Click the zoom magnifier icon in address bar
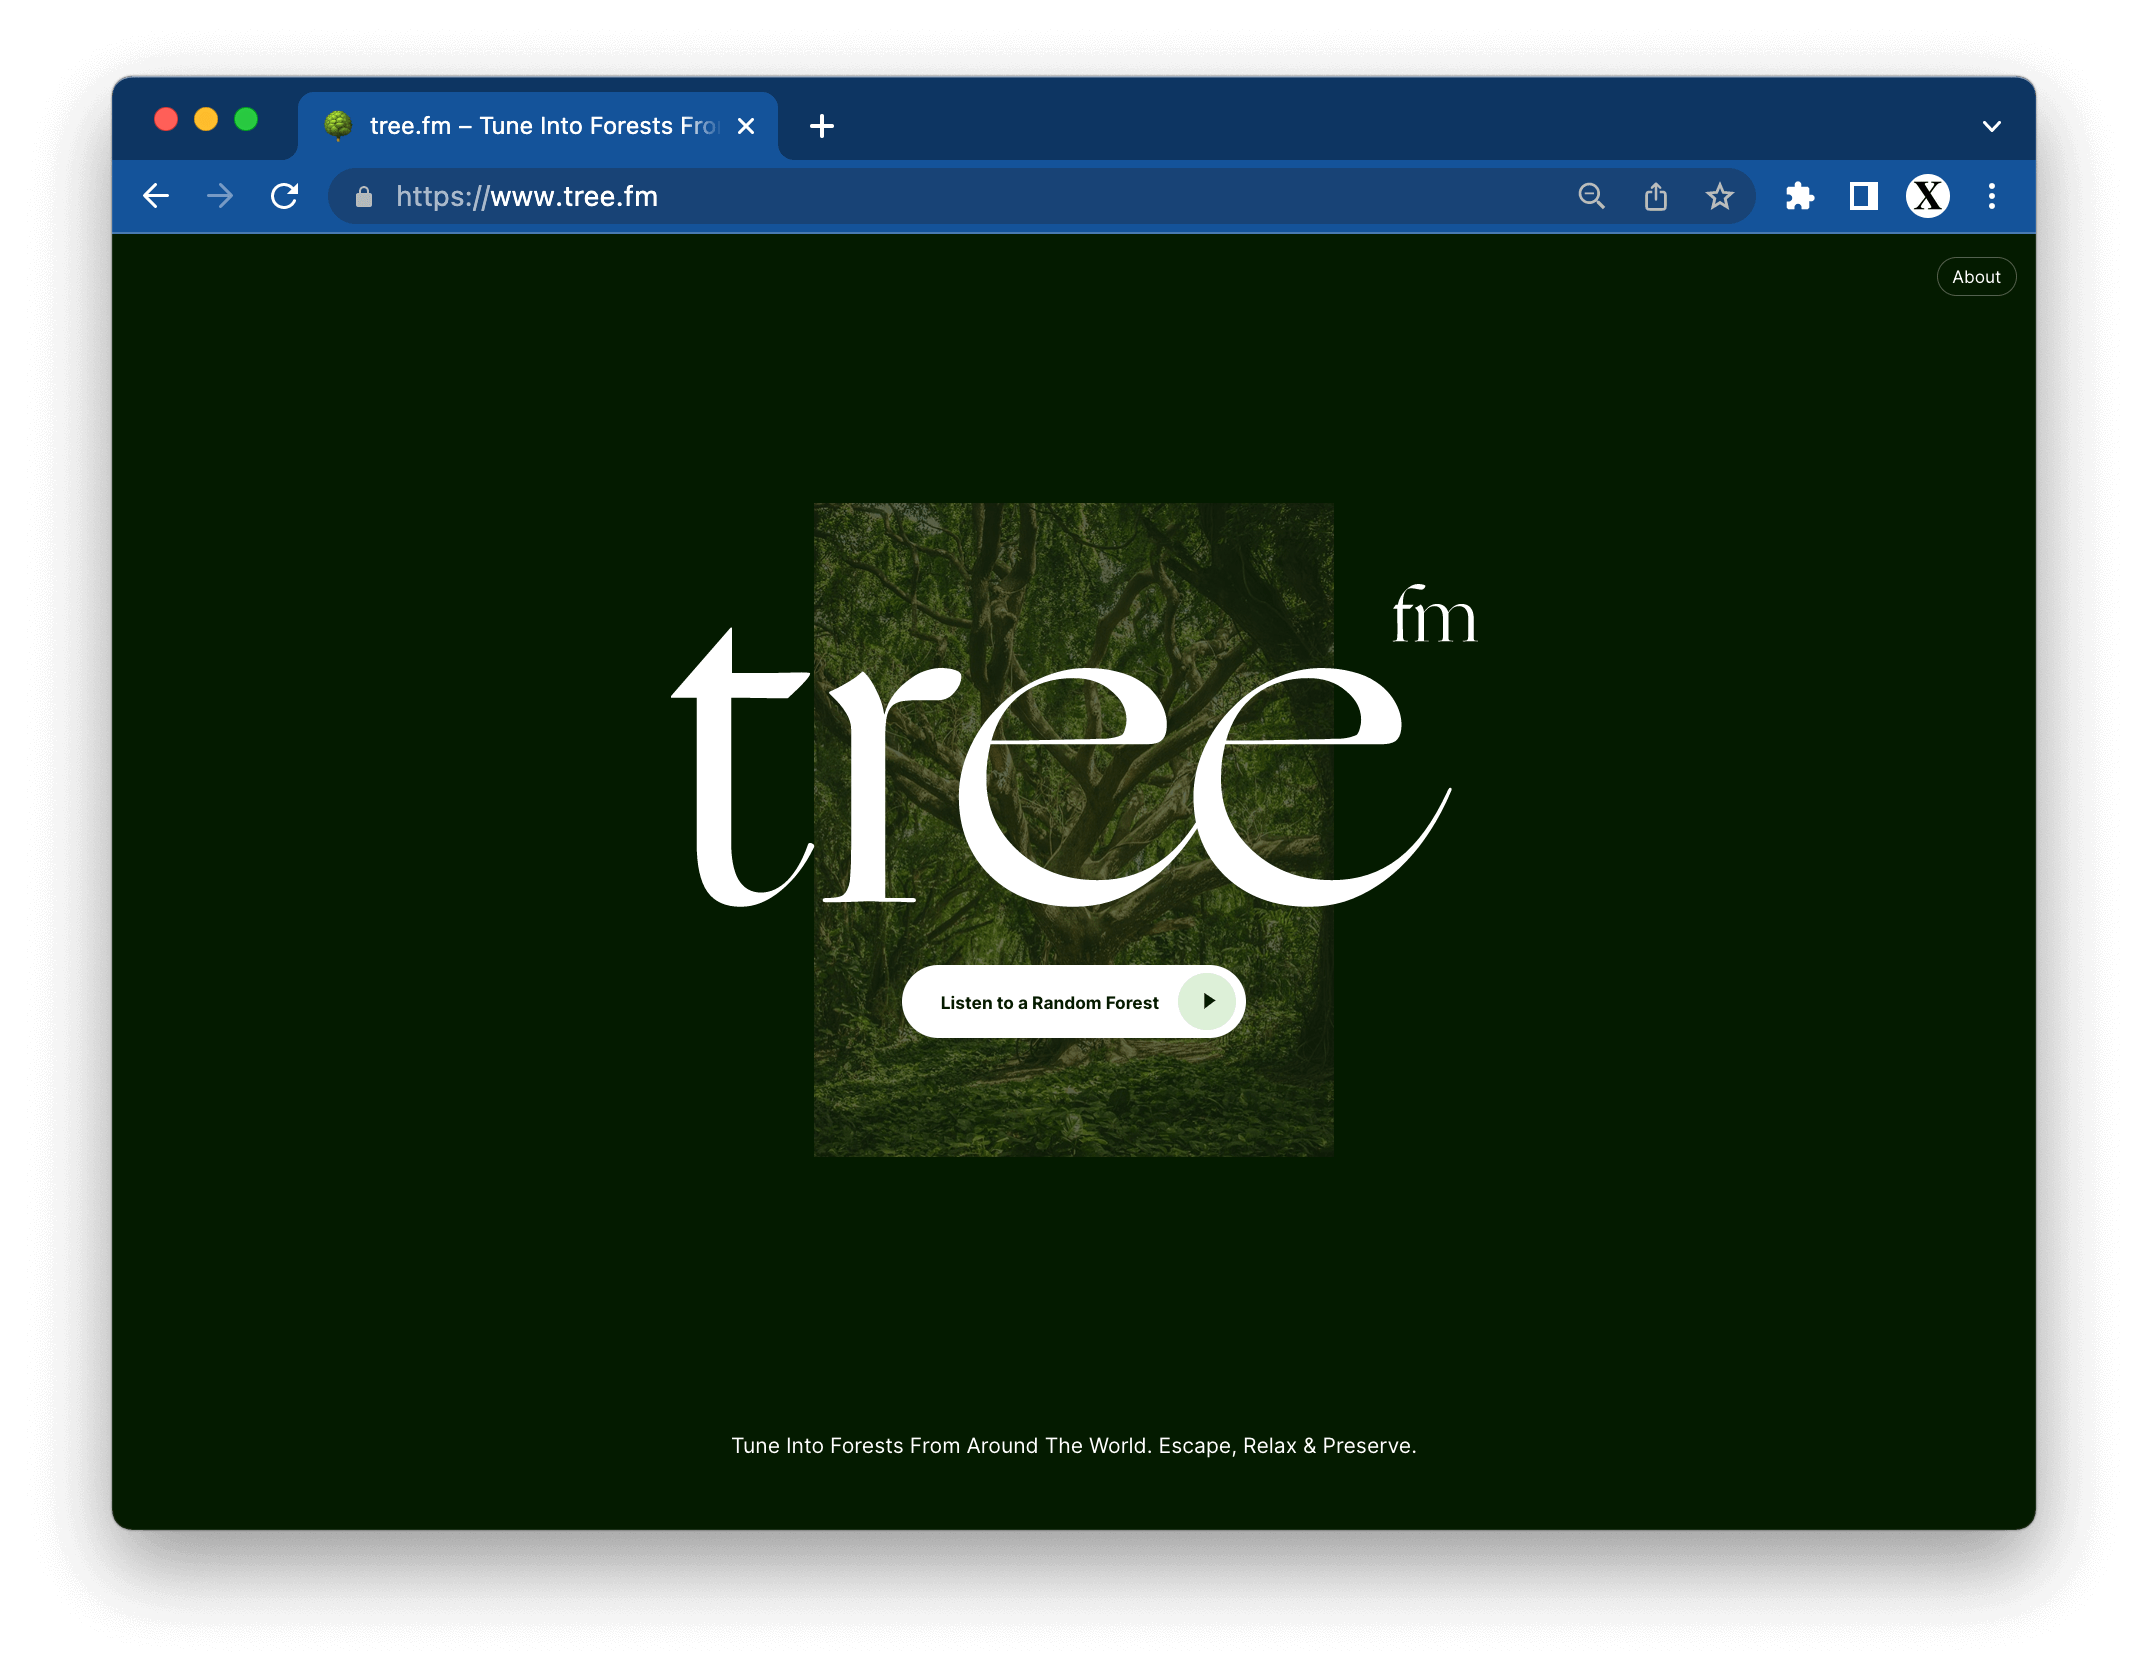 (x=1591, y=196)
